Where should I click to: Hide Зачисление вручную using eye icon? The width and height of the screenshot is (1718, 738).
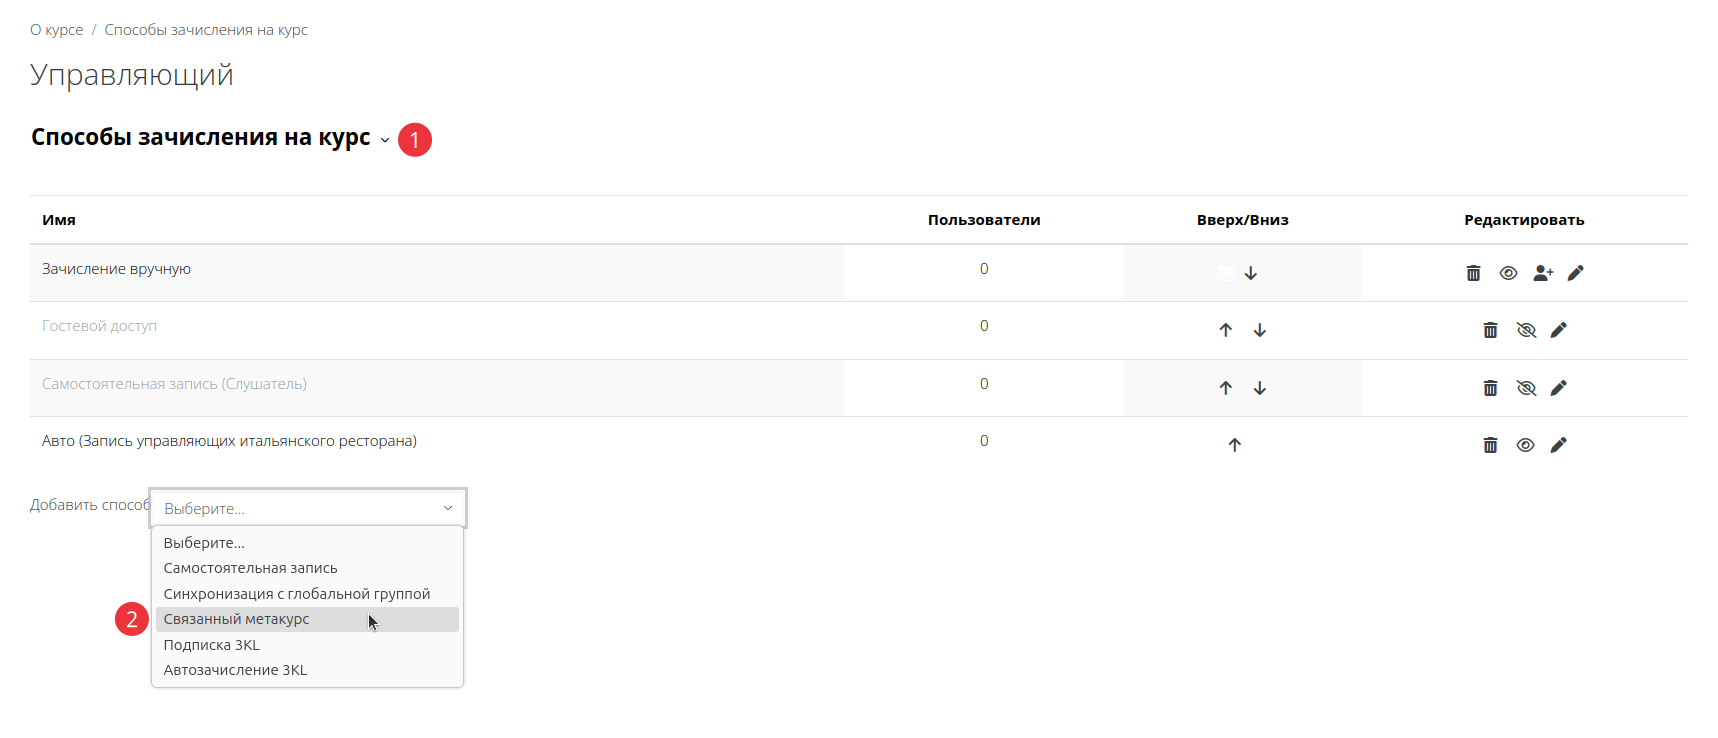[x=1508, y=273]
